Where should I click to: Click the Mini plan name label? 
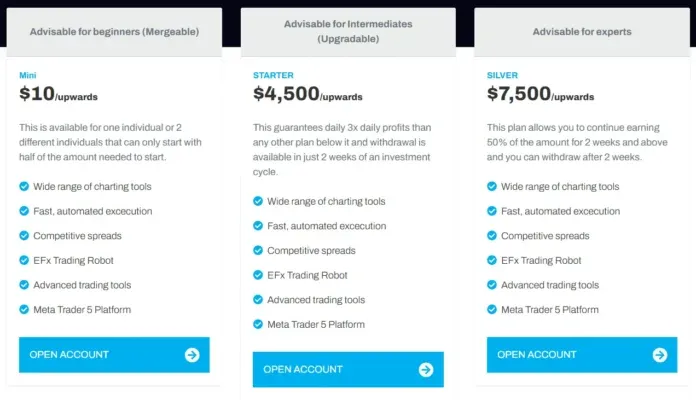pyautogui.click(x=28, y=75)
